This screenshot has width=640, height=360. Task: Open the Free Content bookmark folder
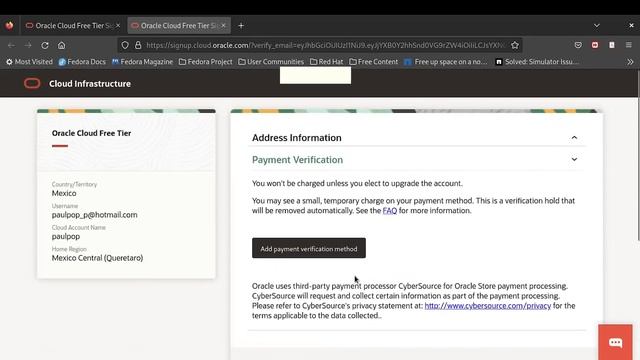(373, 62)
